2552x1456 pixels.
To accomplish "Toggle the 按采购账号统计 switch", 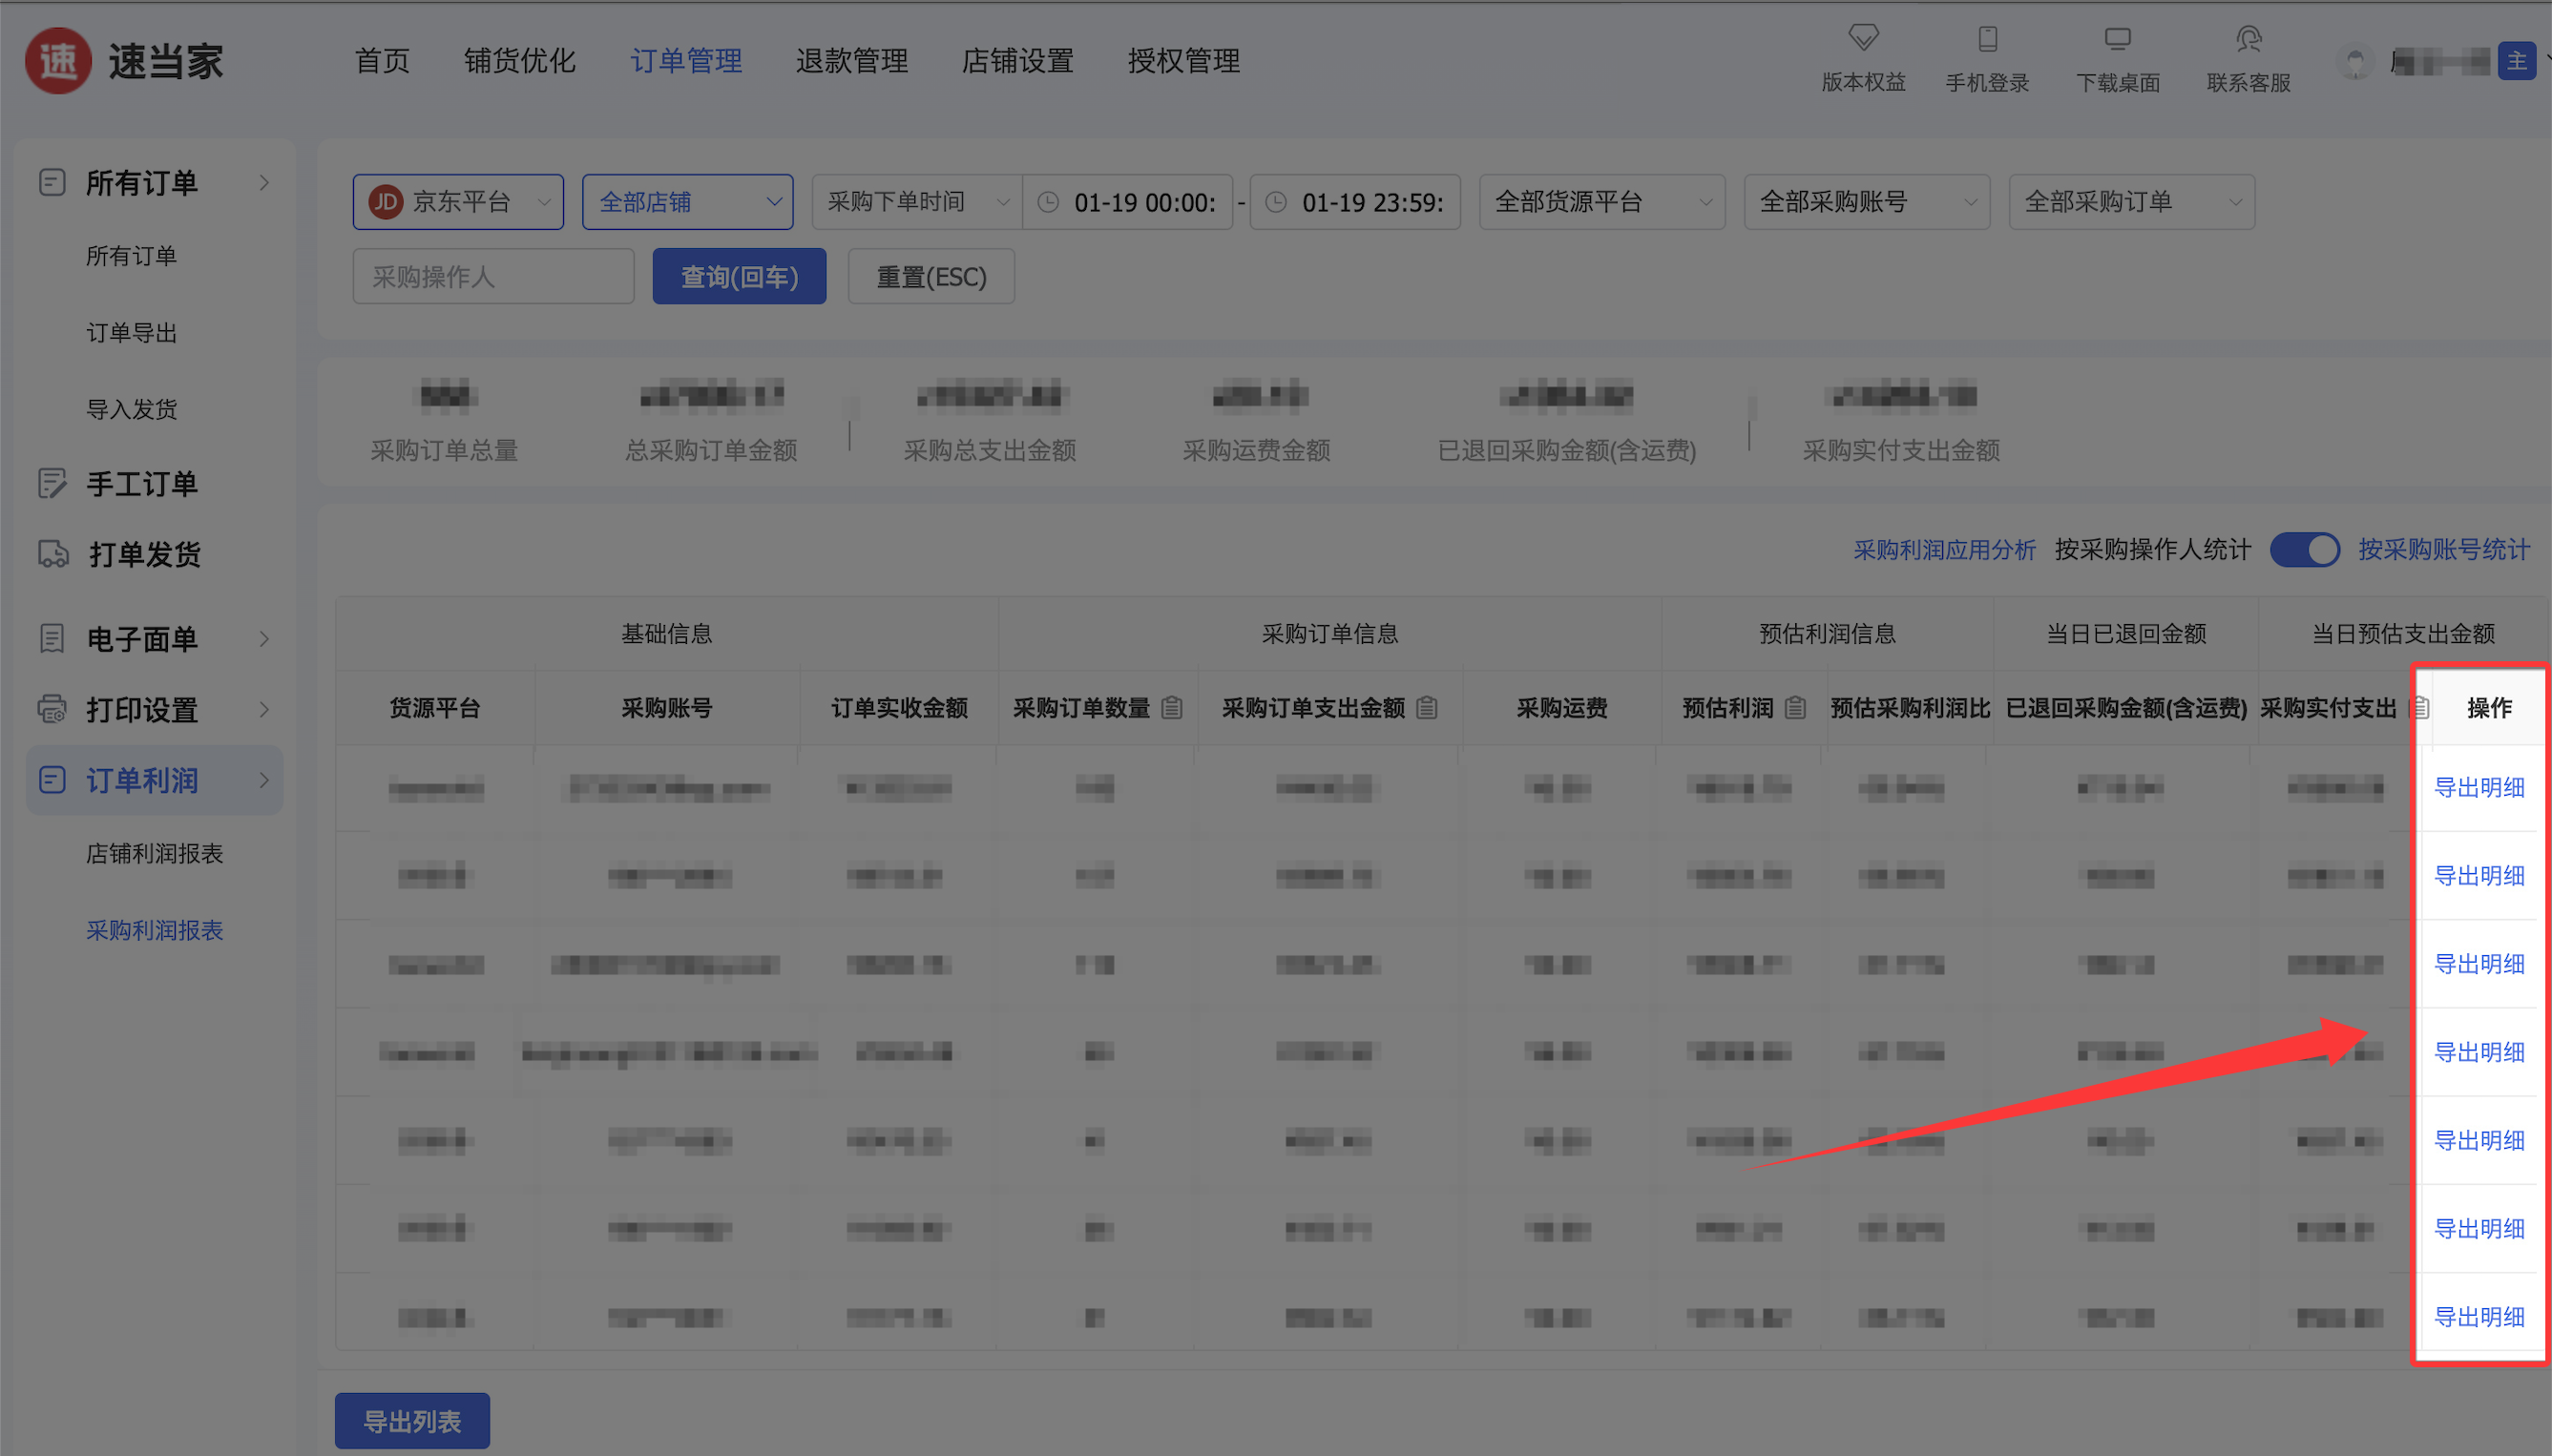I will tap(2304, 550).
